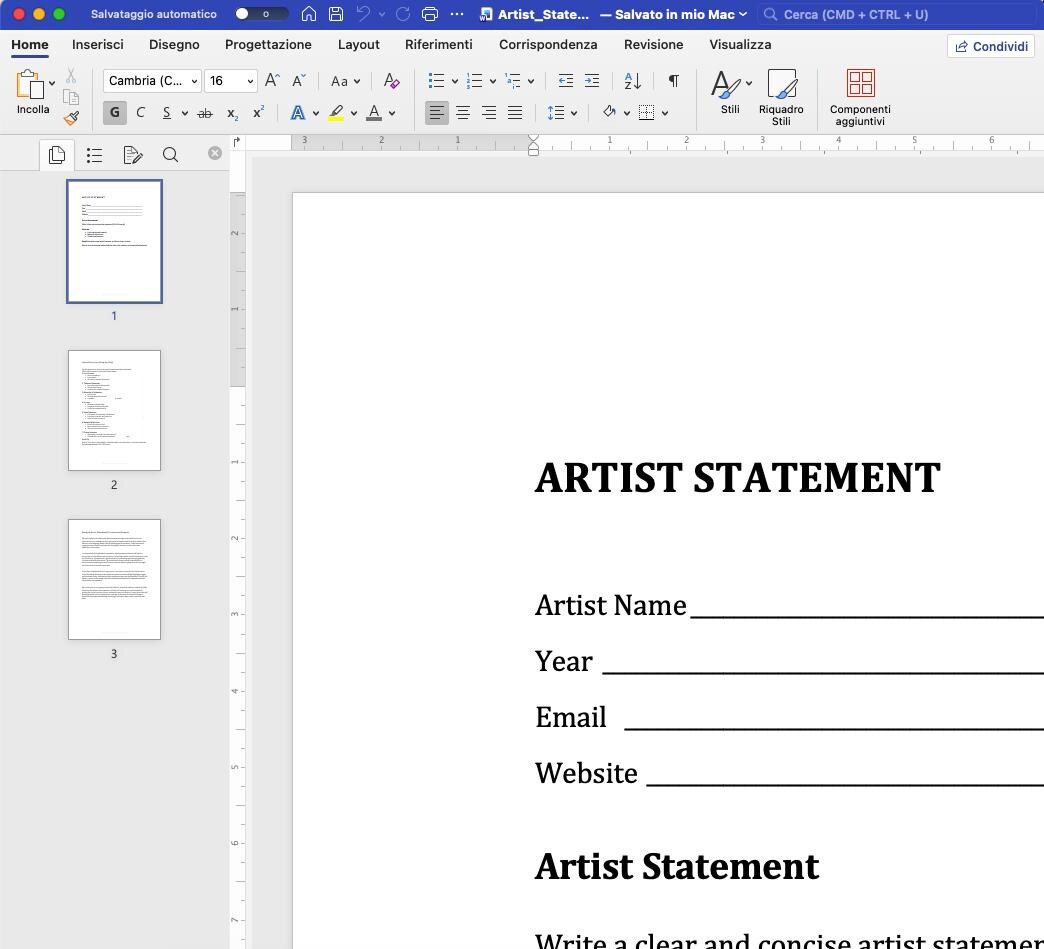Viewport: 1044px width, 949px height.
Task: Expand bullet list style options
Action: 455,81
